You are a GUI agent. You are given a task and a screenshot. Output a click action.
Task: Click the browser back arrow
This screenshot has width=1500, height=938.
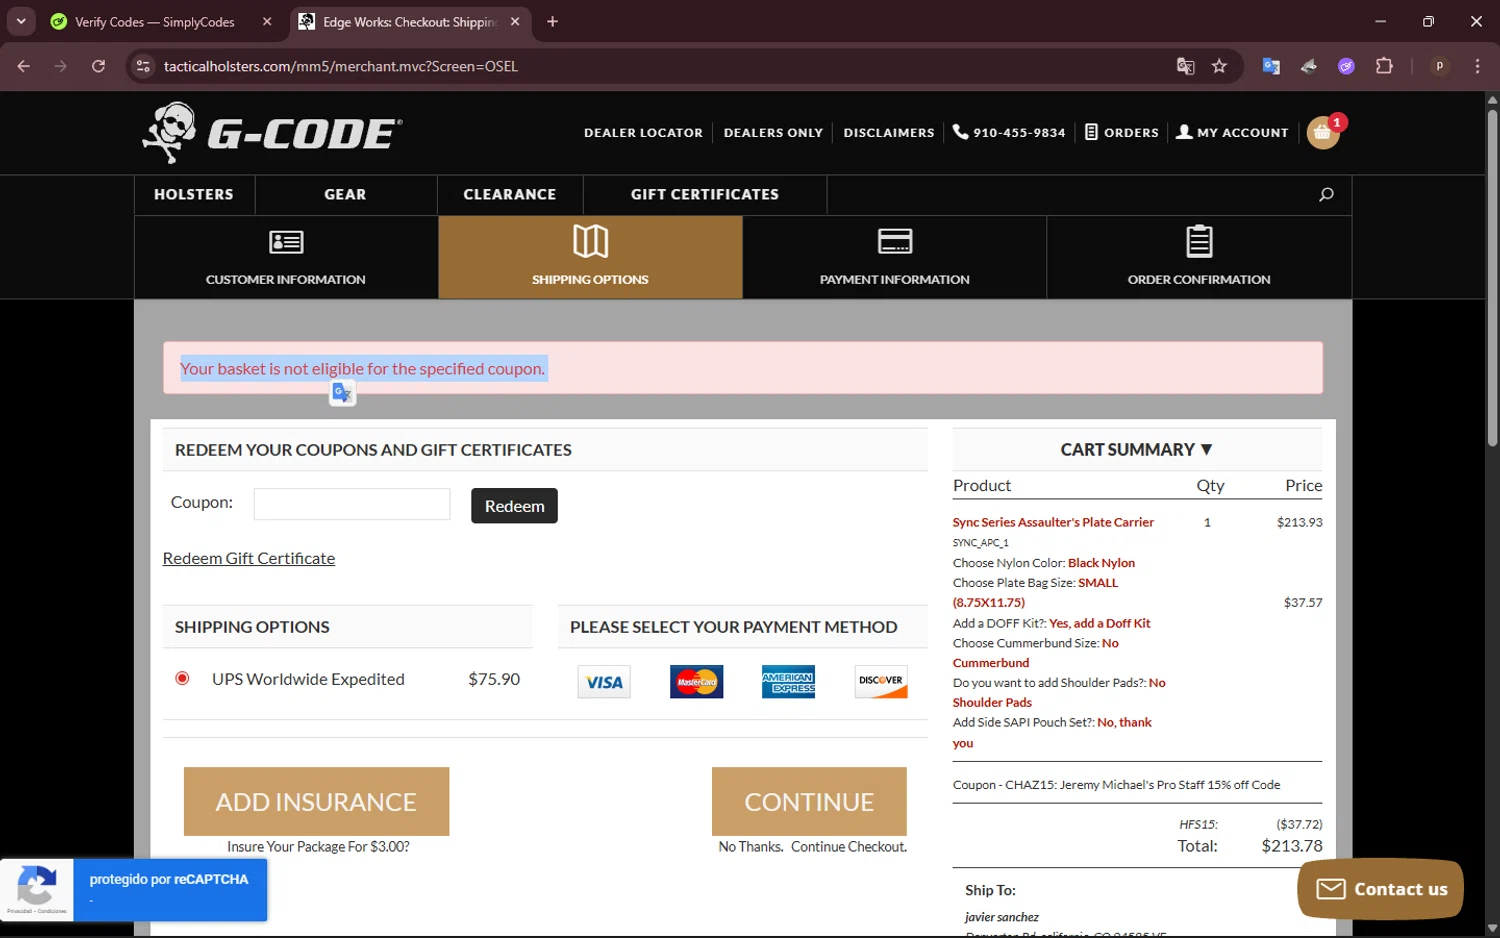coord(24,66)
